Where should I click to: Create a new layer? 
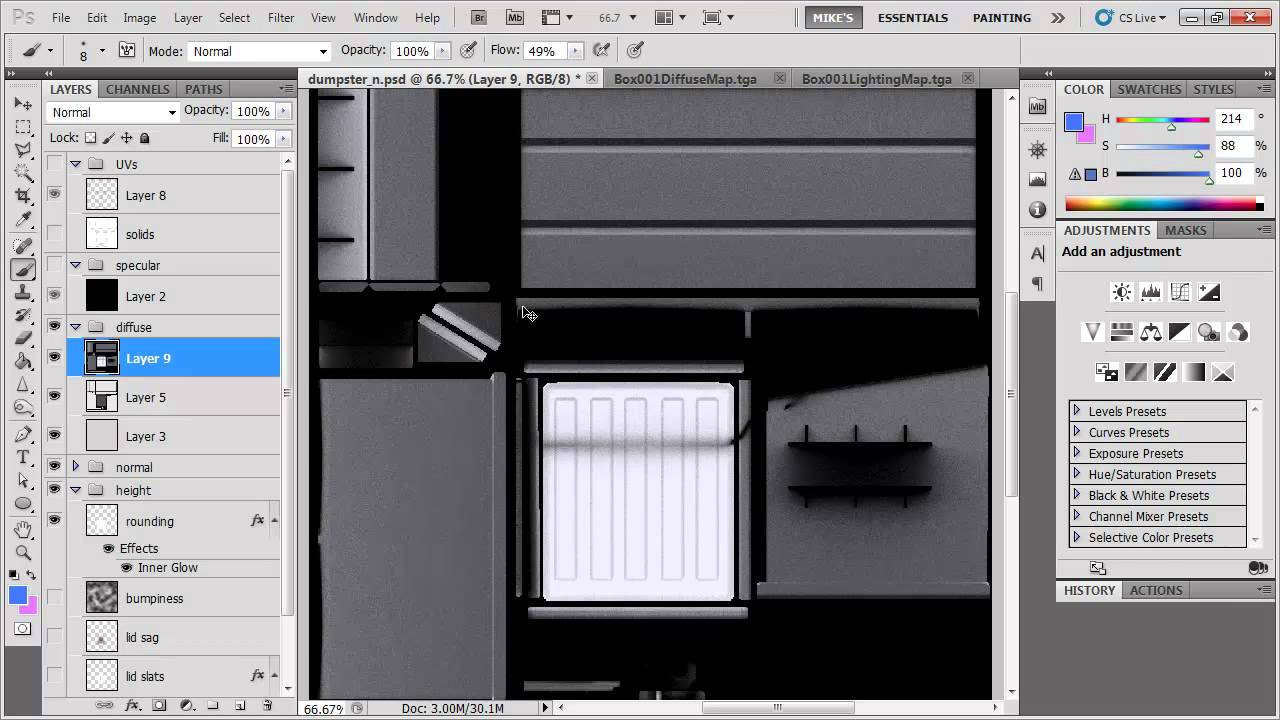pos(240,706)
